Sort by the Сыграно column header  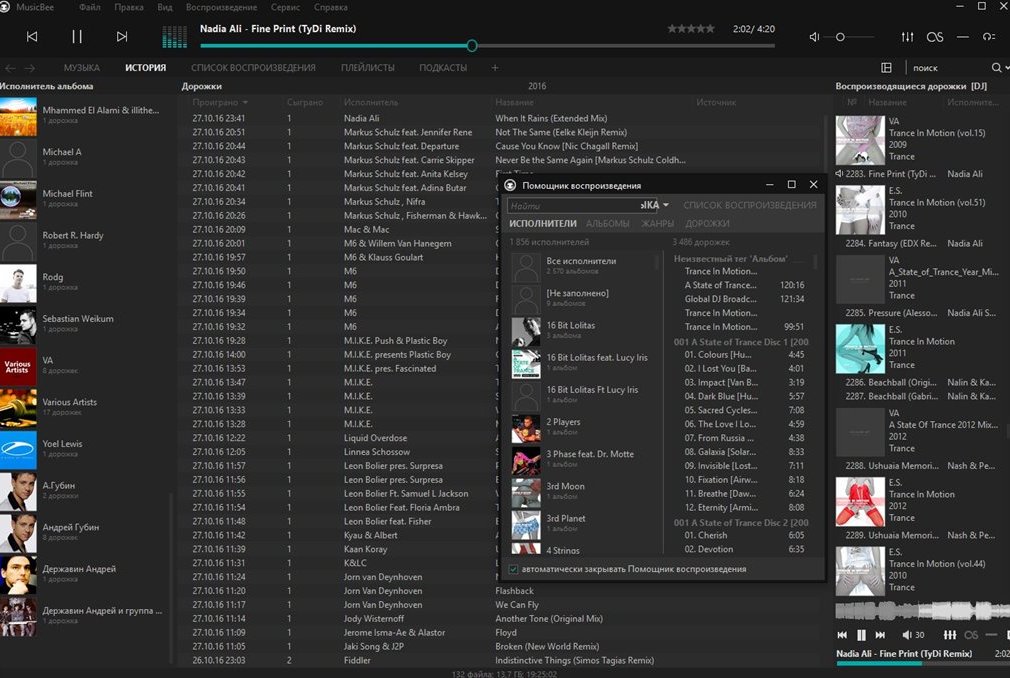[x=305, y=102]
